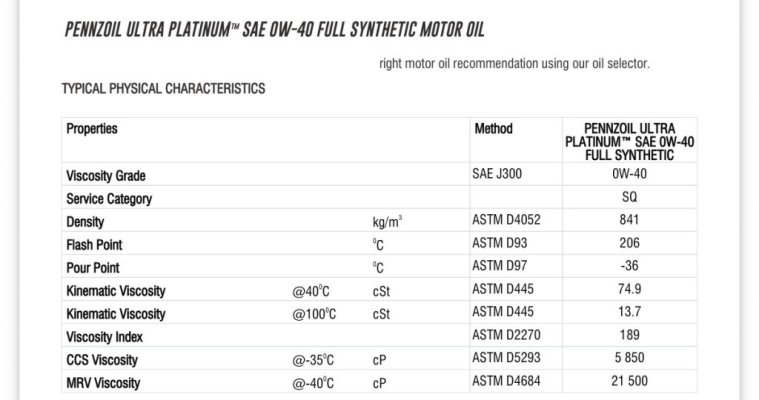Screen dimensions: 759x400
Task: Select the Typical Physical Characteristics heading
Action: point(163,89)
